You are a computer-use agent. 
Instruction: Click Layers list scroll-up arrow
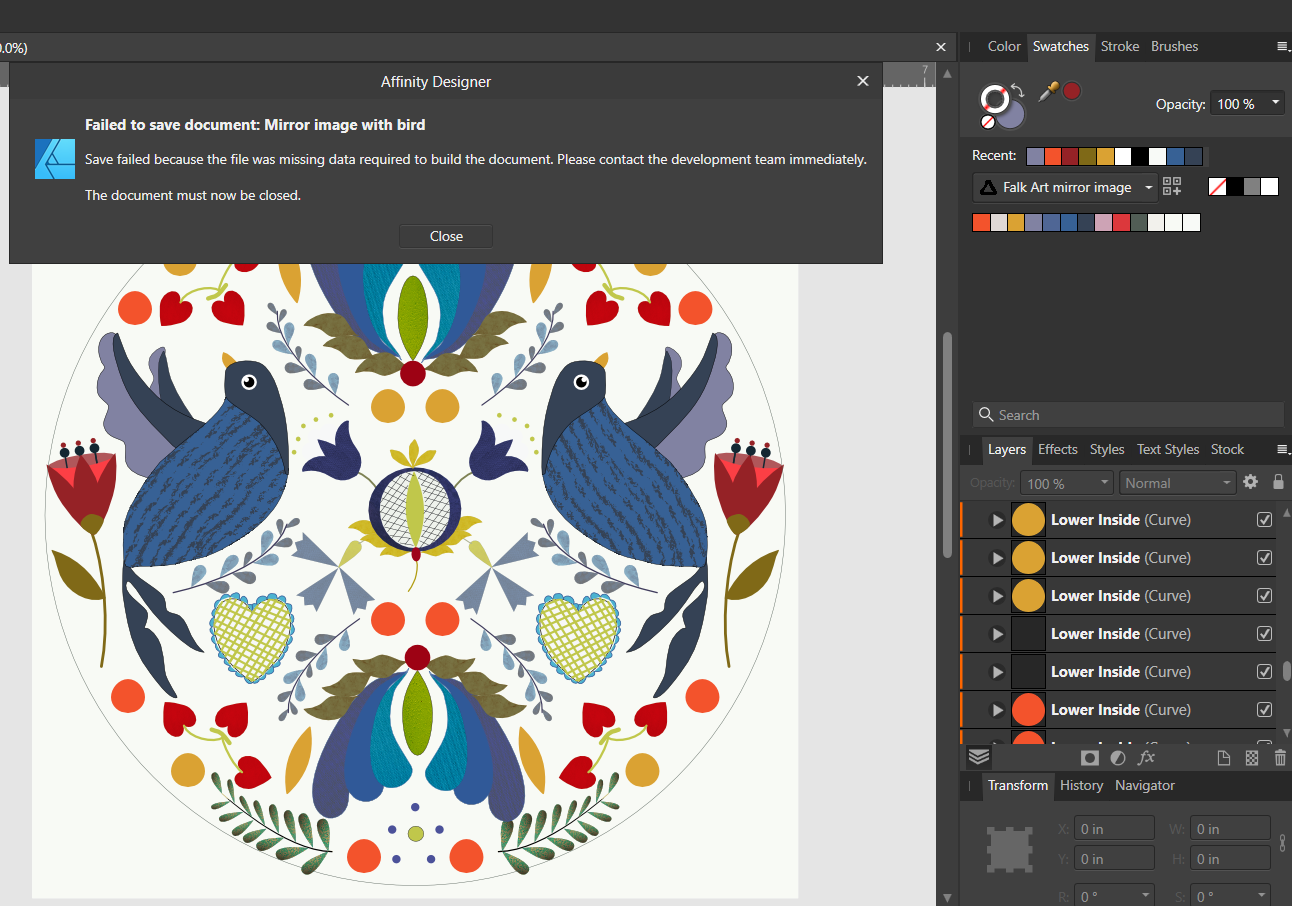tap(1286, 513)
